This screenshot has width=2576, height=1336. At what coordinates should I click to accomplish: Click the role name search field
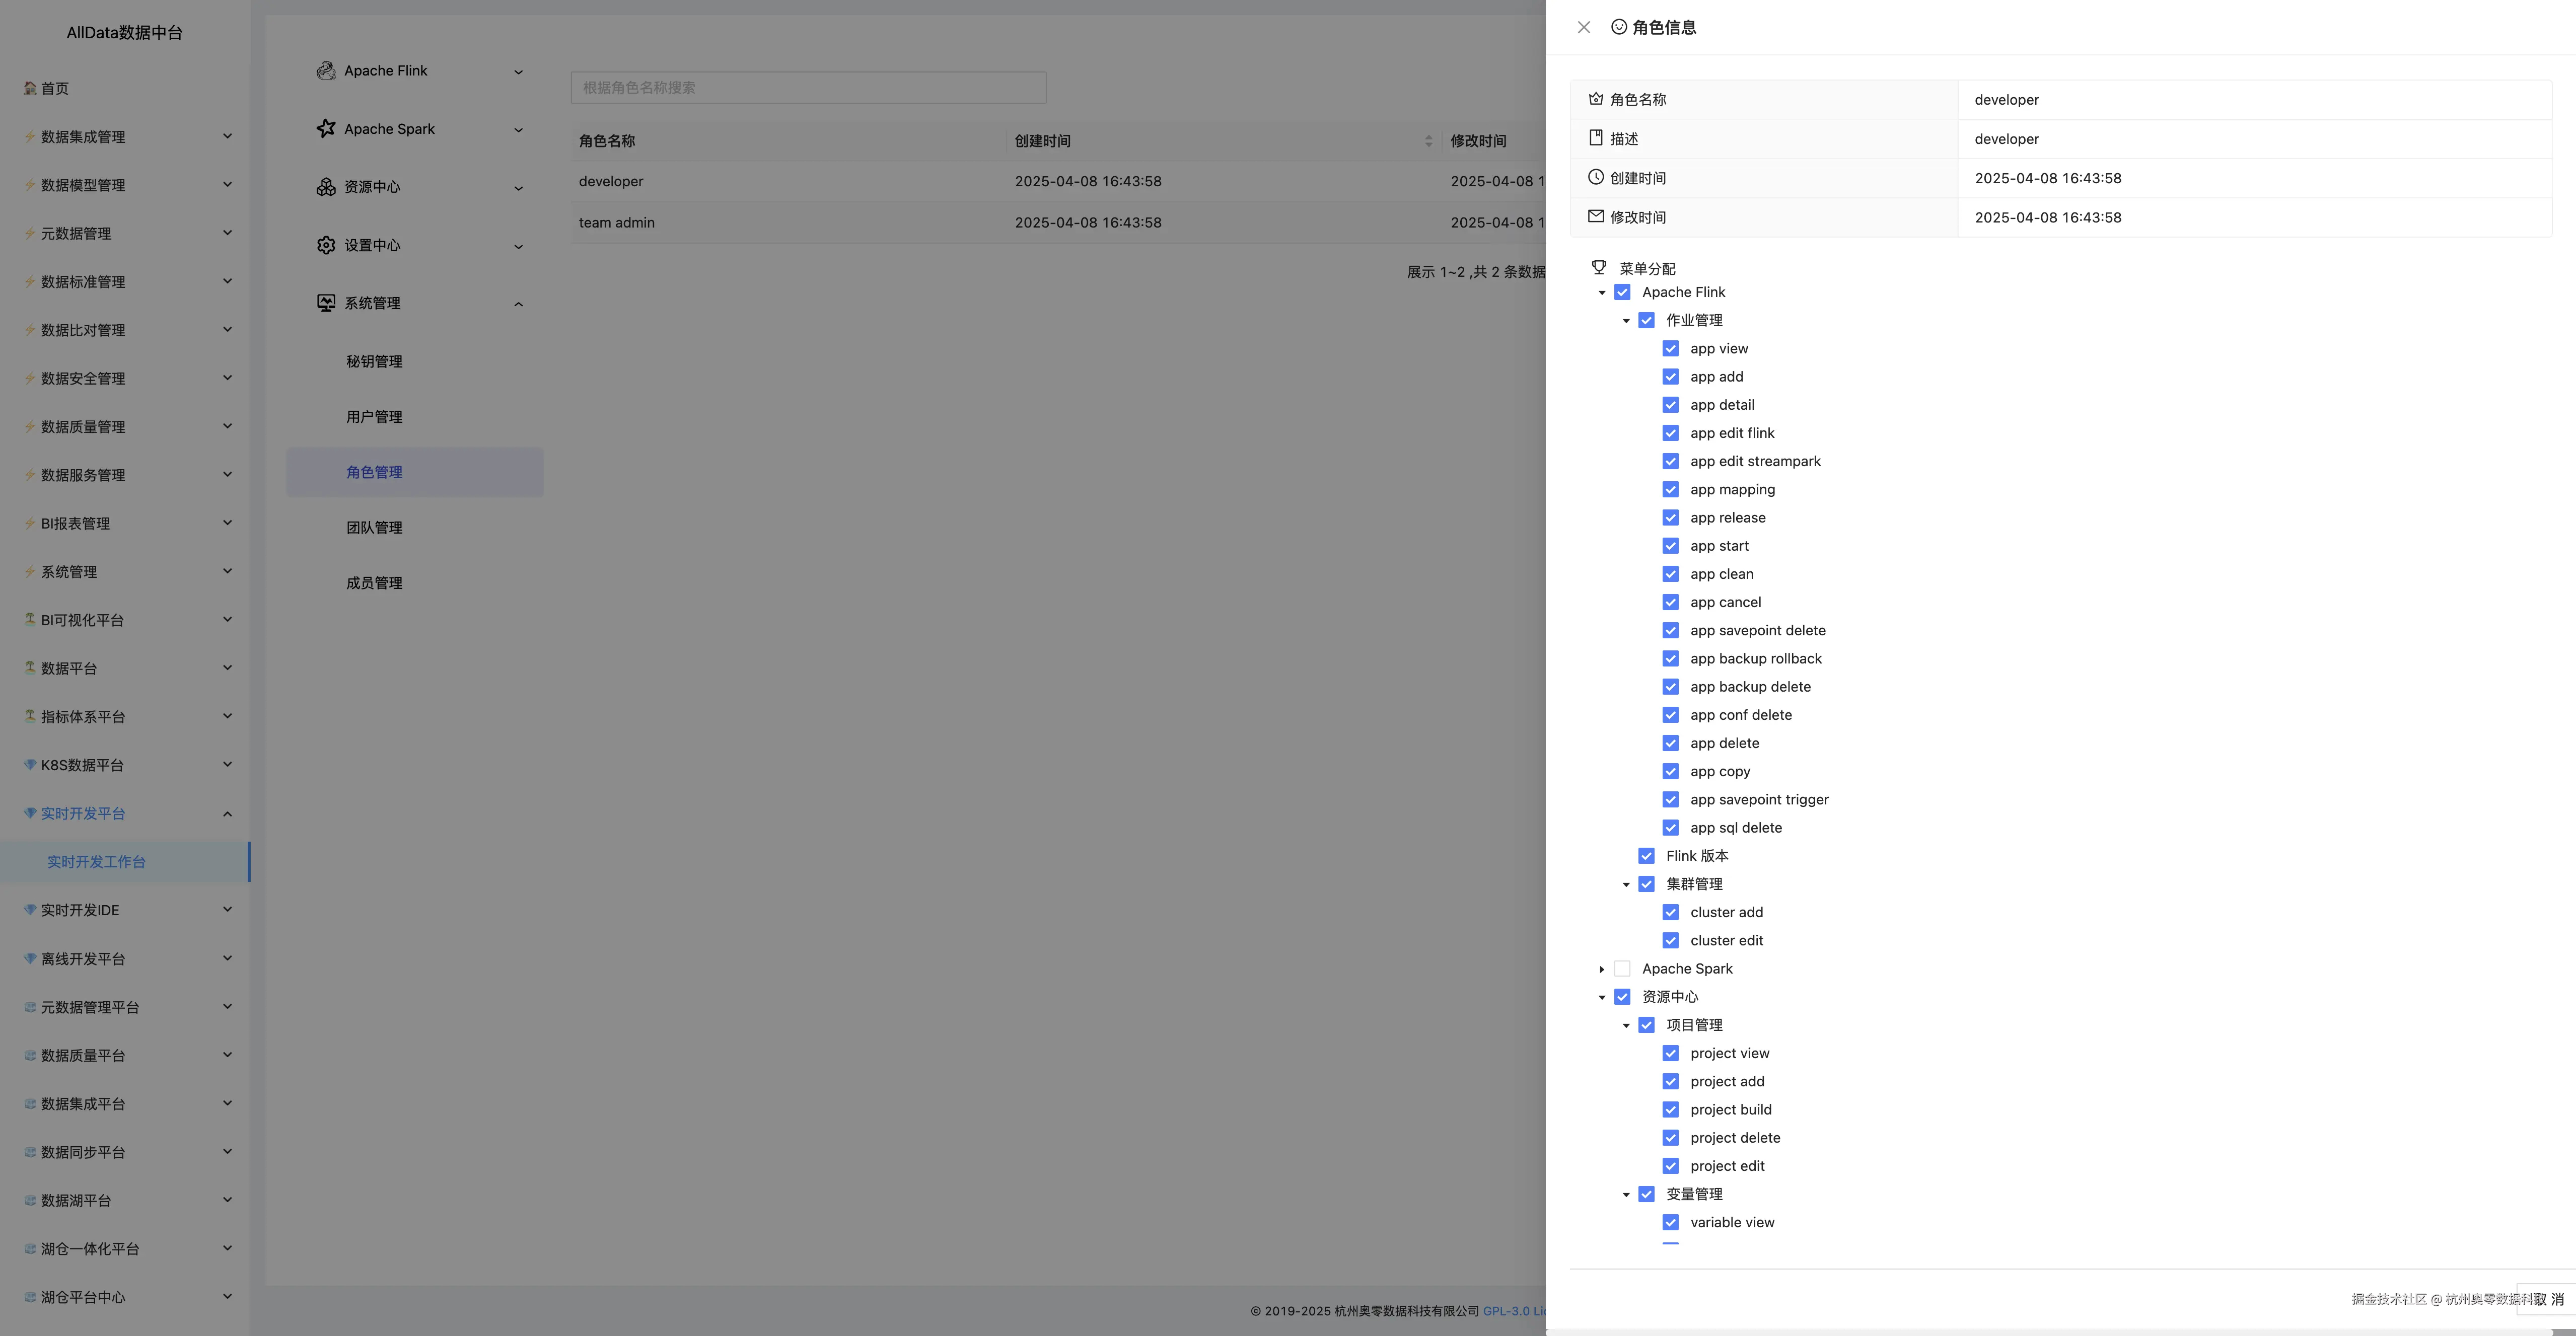pos(808,88)
